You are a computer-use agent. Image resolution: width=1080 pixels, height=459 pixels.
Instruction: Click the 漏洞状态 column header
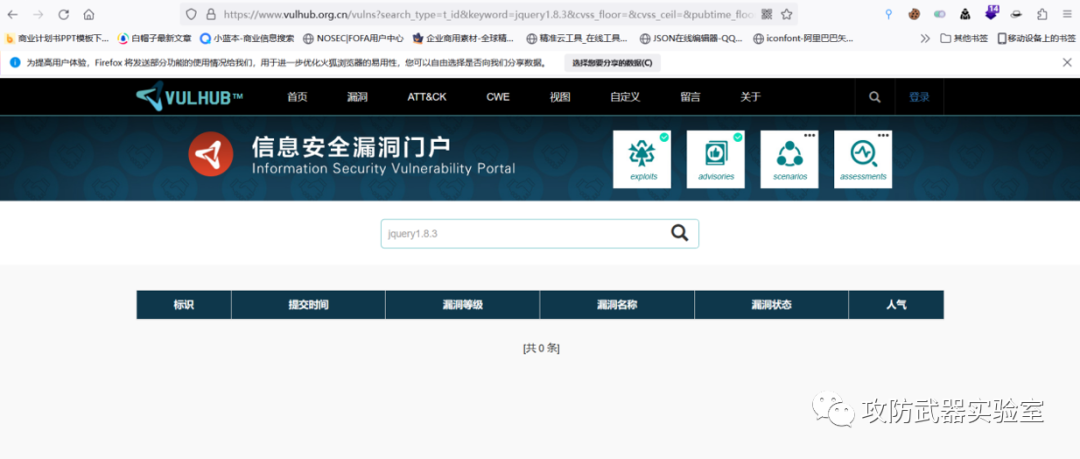(771, 305)
